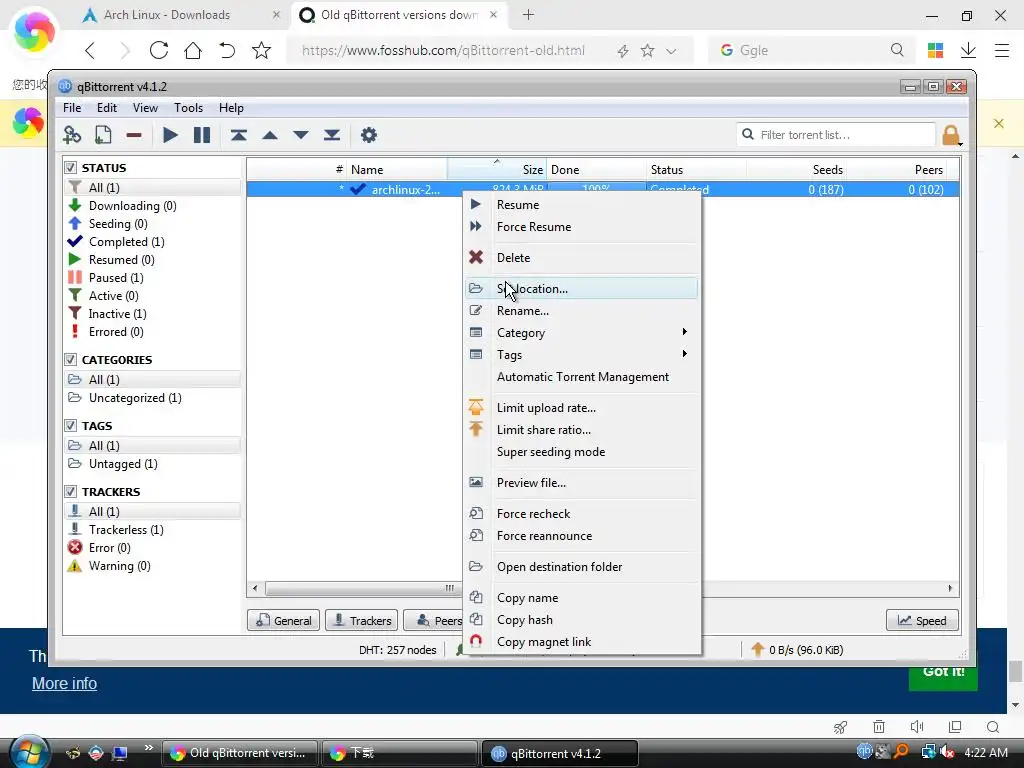Select Force recheck in the context menu
1024x768 pixels.
tap(581, 513)
